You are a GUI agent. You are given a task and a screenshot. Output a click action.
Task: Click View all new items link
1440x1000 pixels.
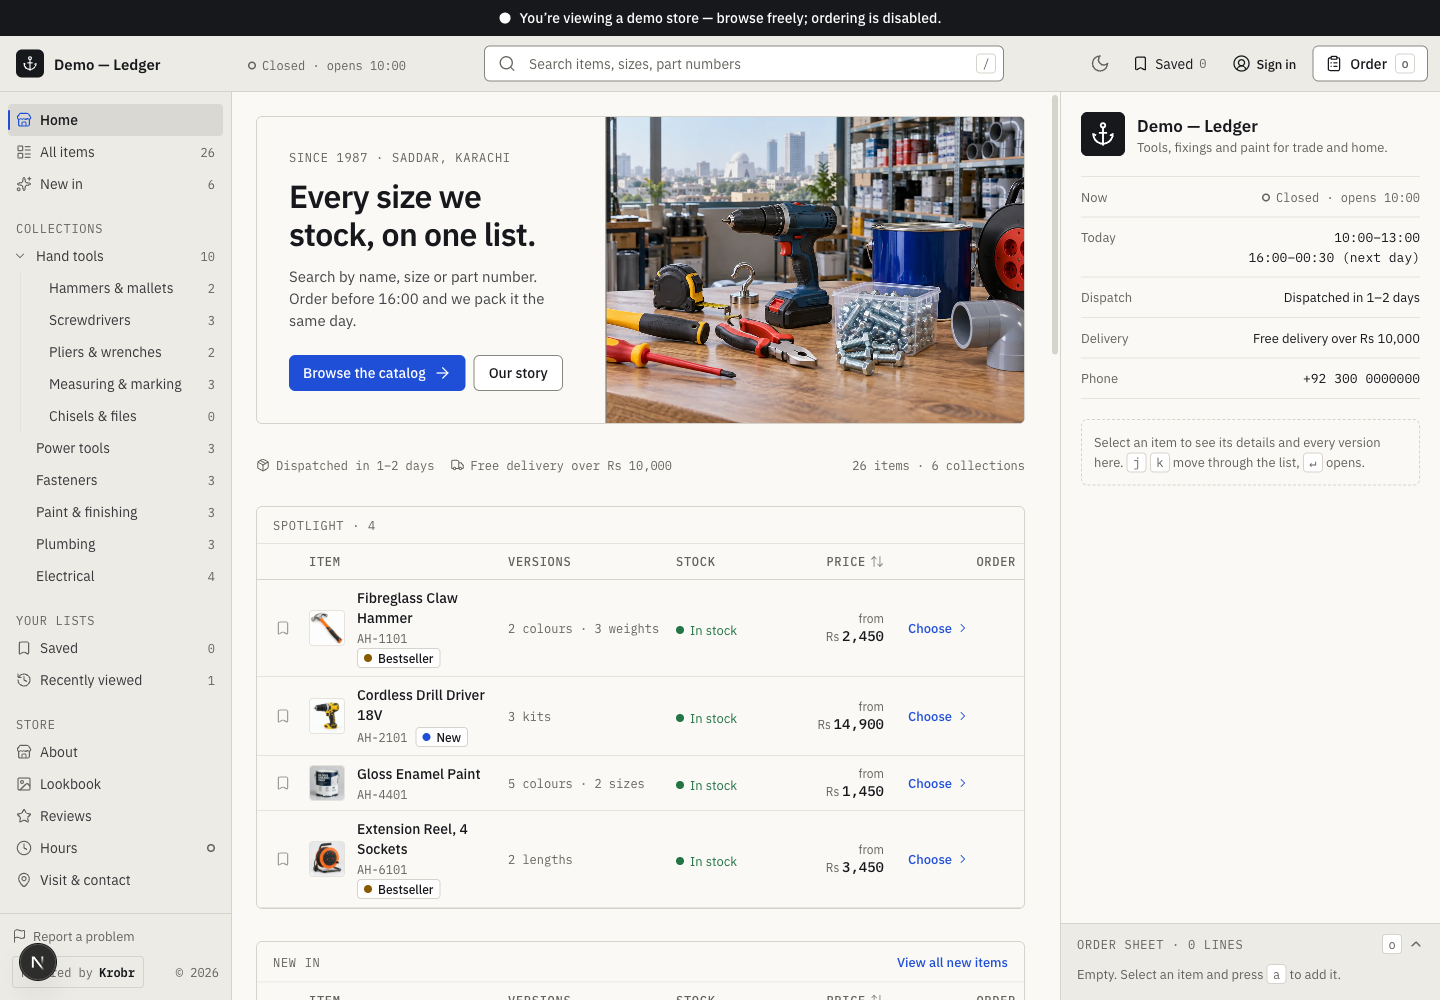tap(952, 962)
